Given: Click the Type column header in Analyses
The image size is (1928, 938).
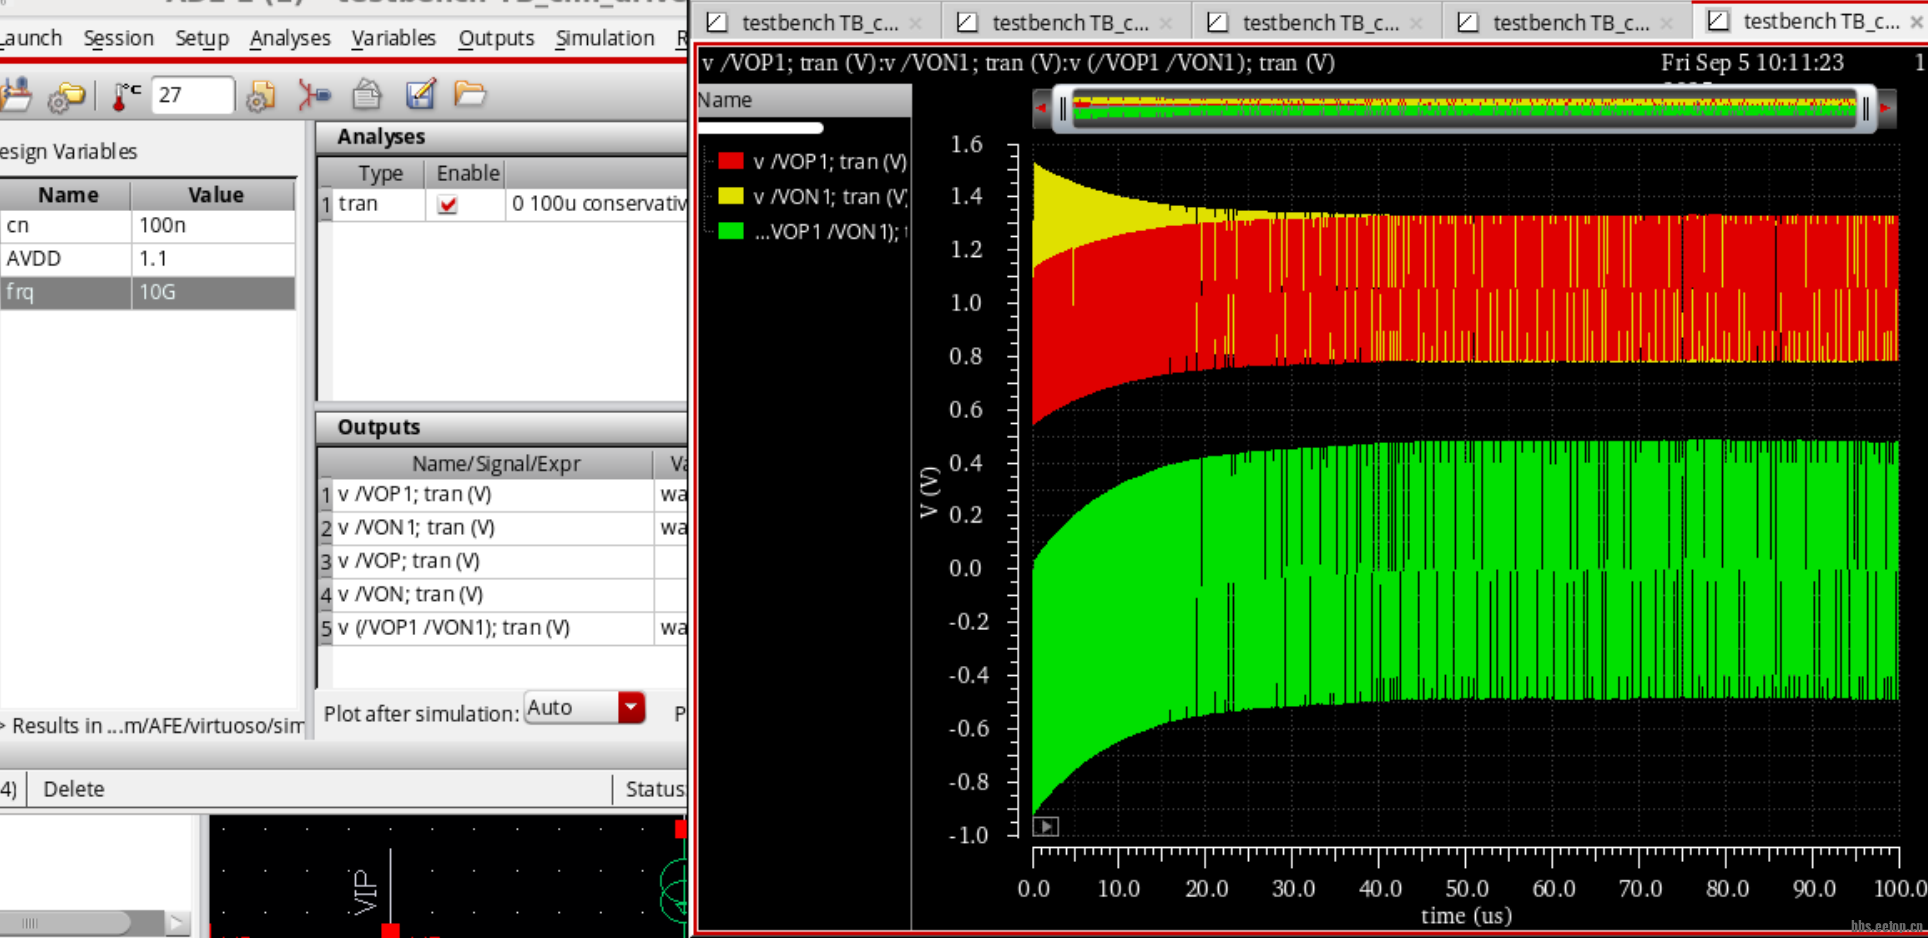Looking at the screenshot, I should [380, 173].
